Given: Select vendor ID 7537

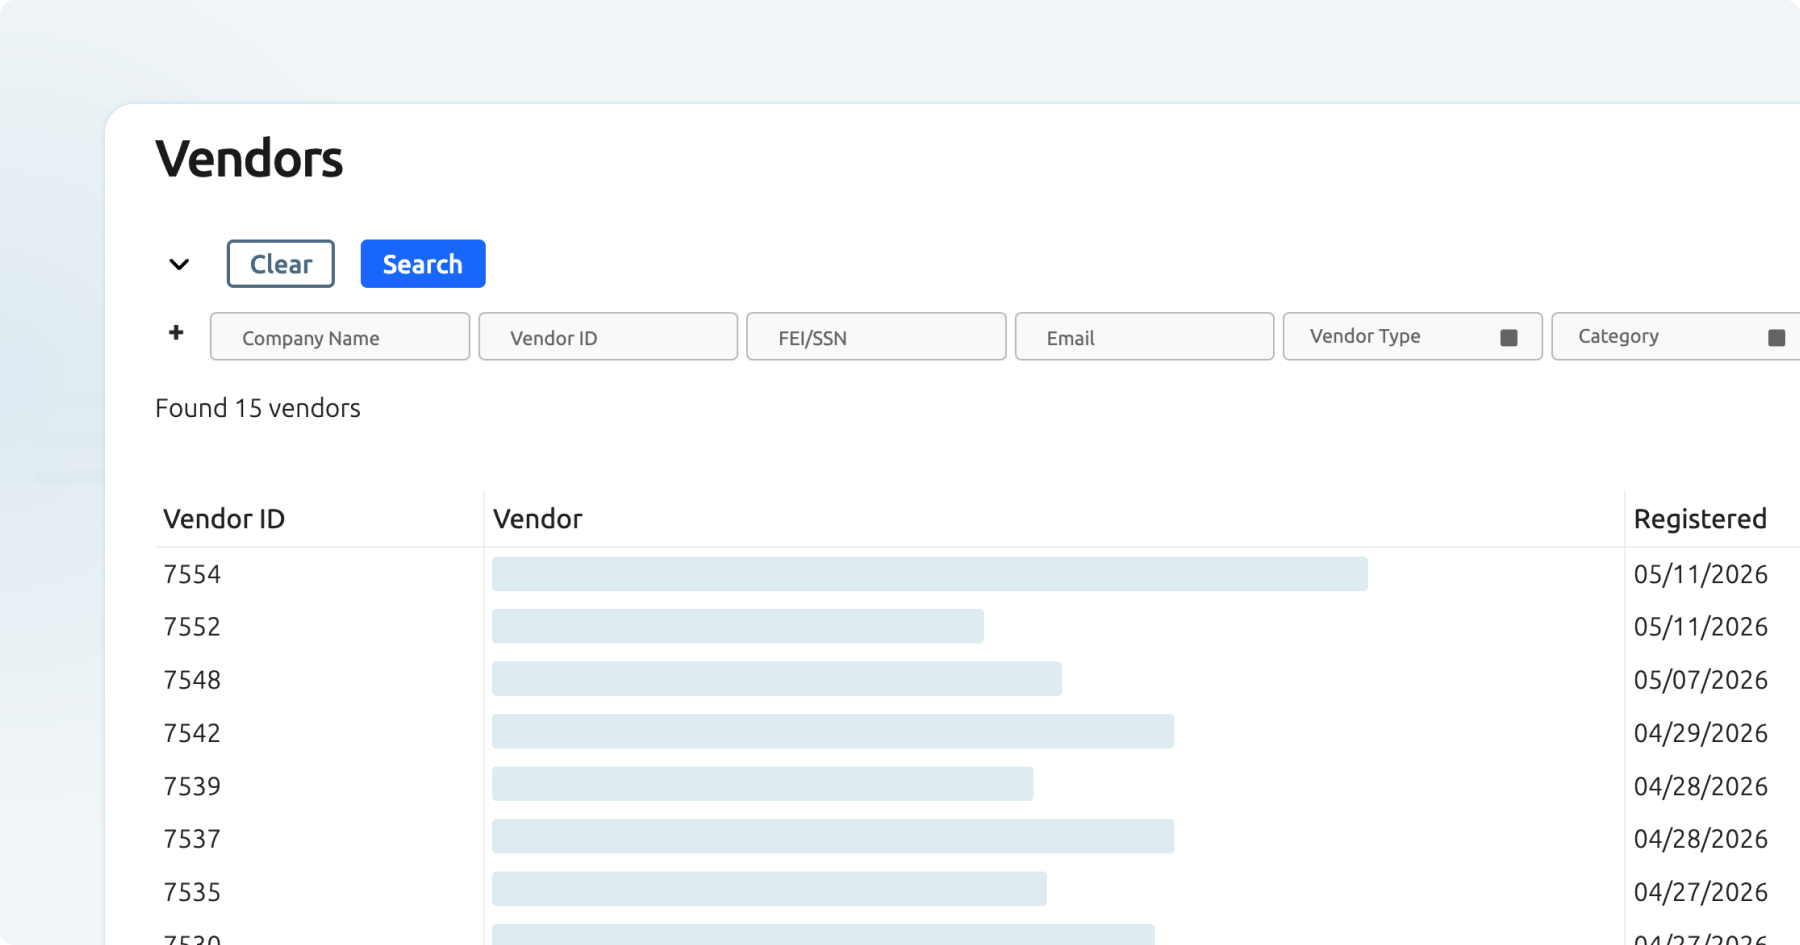Looking at the screenshot, I should pyautogui.click(x=192, y=839).
